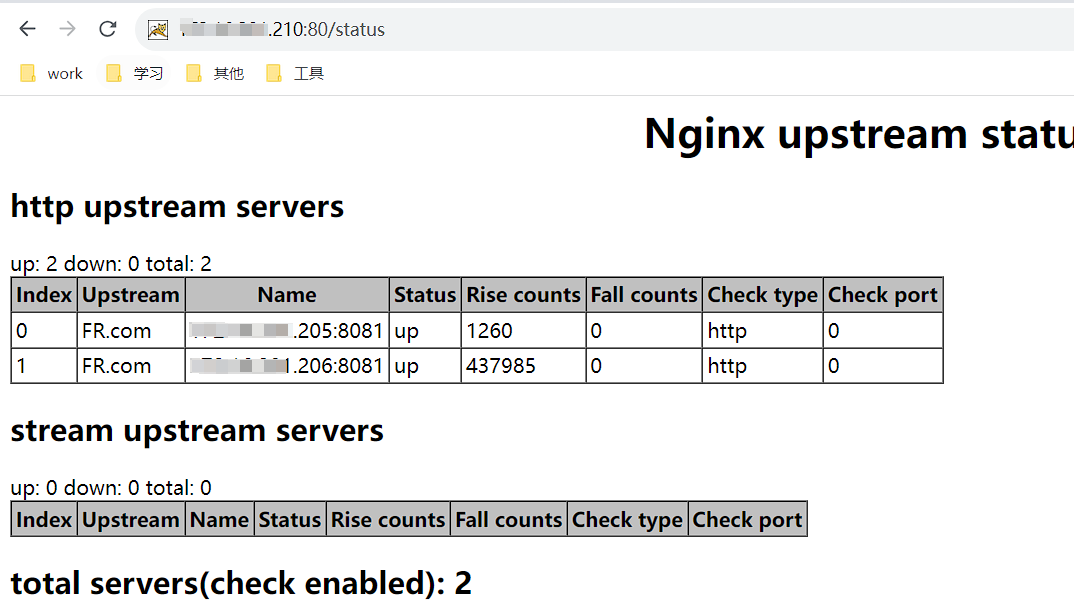
Task: Click the http upstream servers heading
Action: pos(177,206)
